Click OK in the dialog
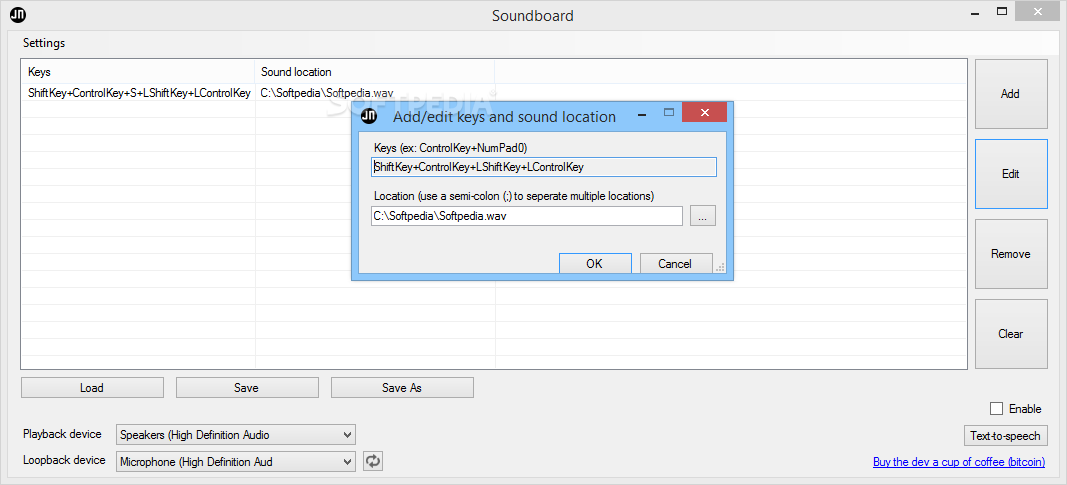The image size is (1067, 485). [x=595, y=264]
